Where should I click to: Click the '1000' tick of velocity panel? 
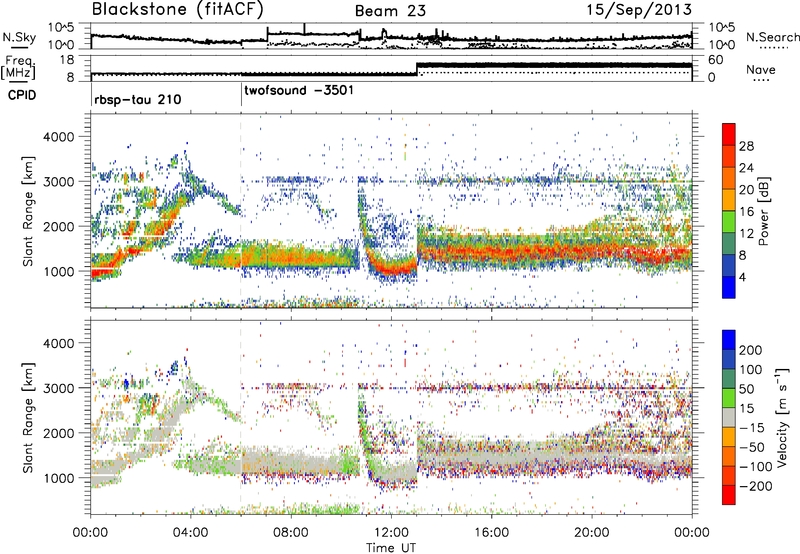point(59,478)
